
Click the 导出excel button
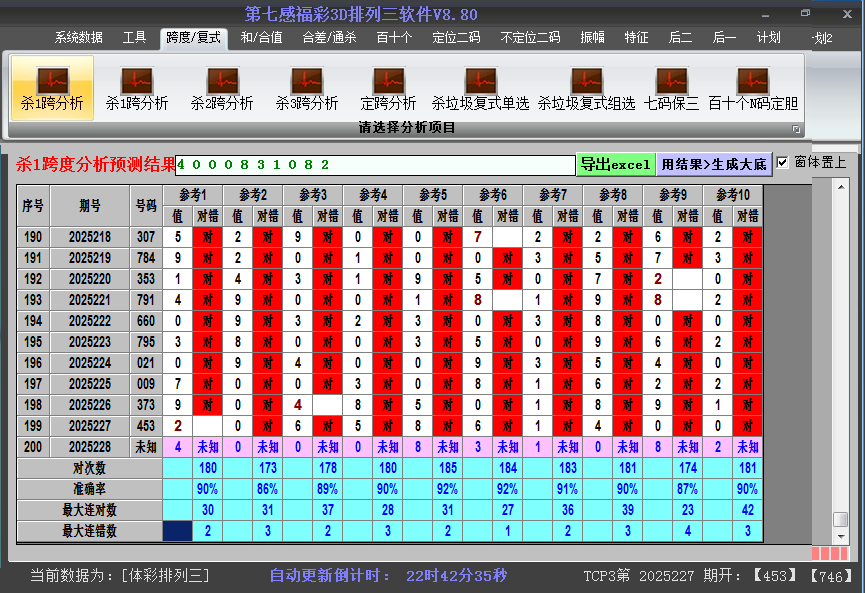coord(615,164)
